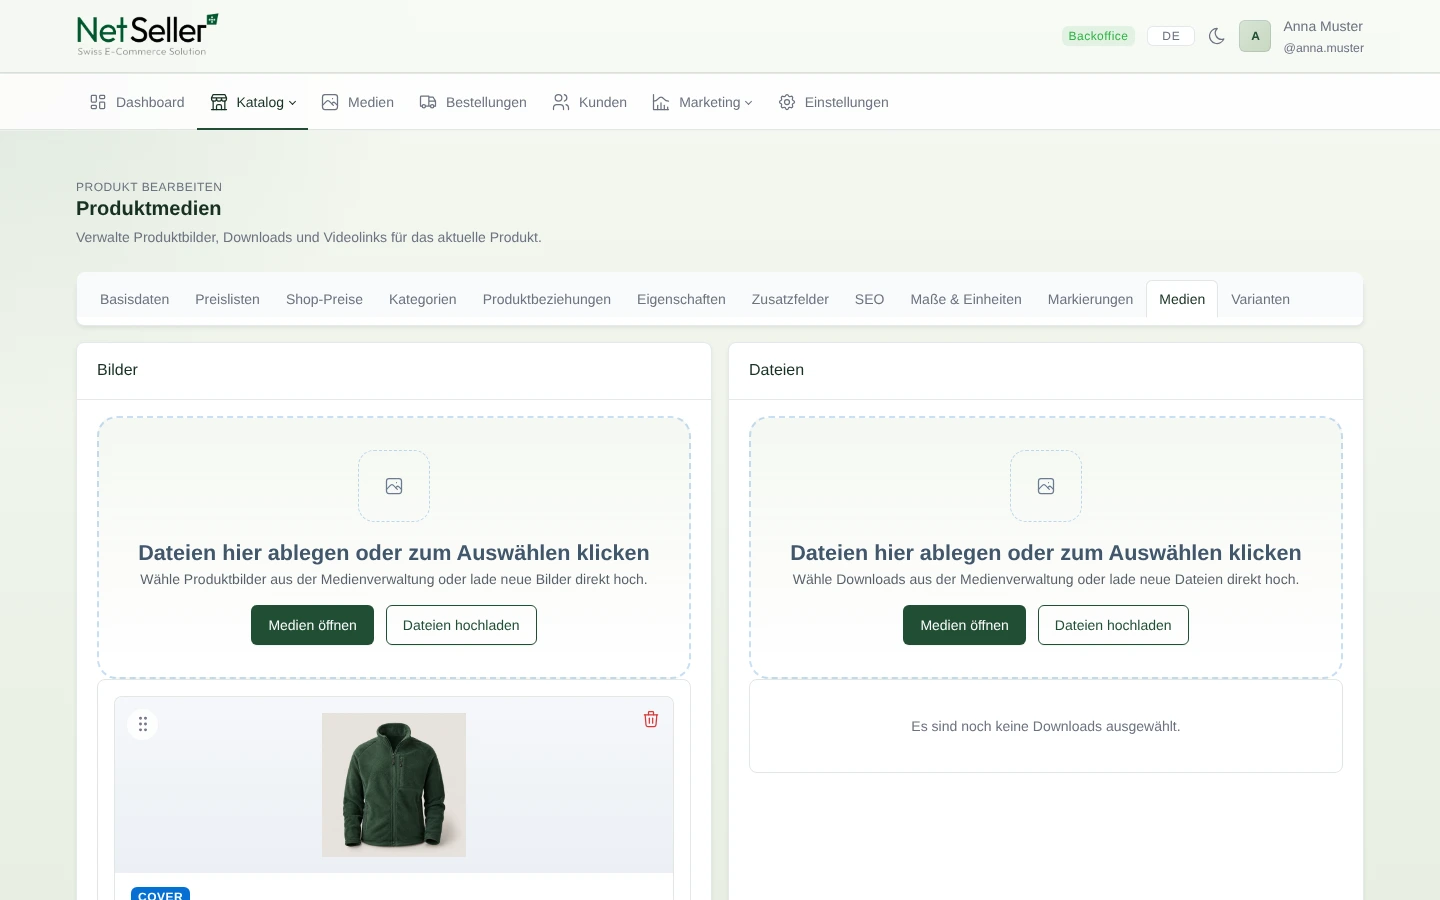Switch to the Maße & Einheiten tab

966,299
